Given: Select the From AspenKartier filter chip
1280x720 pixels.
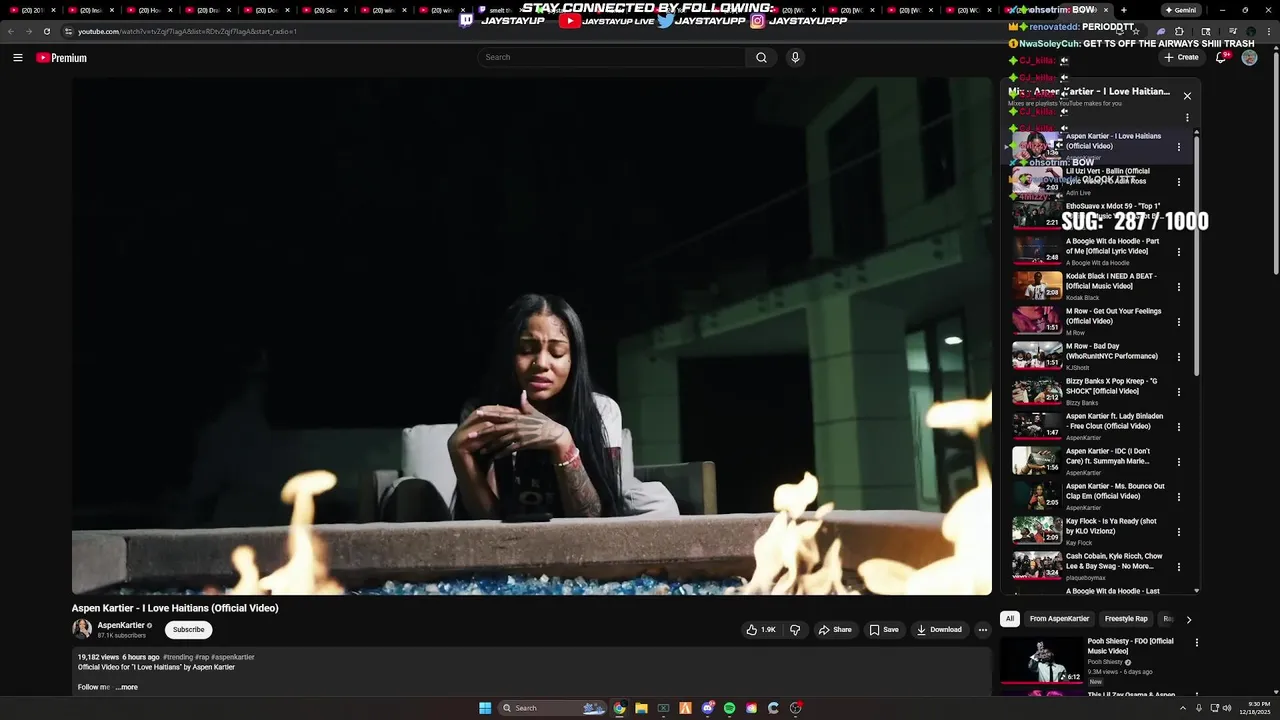Looking at the screenshot, I should 1059,619.
